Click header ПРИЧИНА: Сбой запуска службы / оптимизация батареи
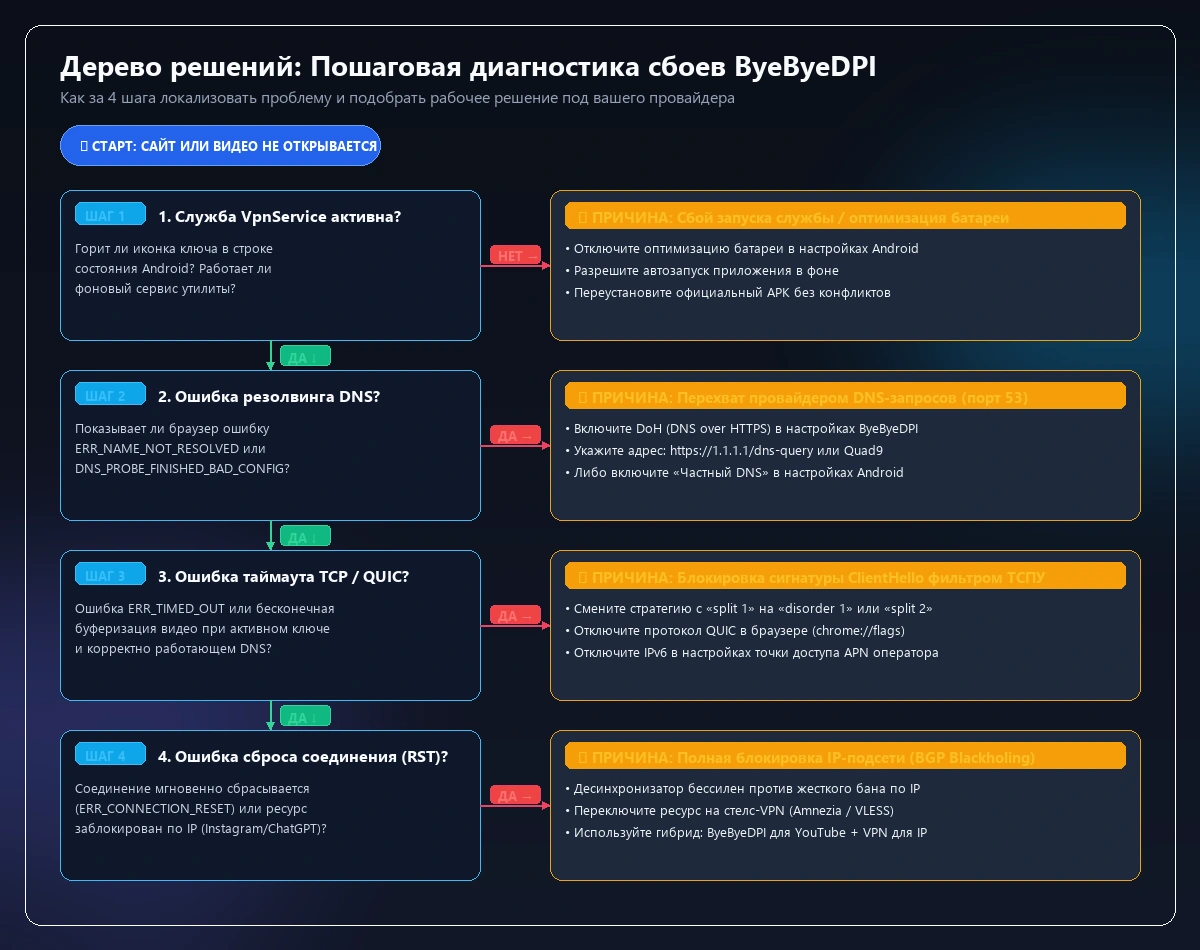This screenshot has height=950, width=1200. [x=845, y=217]
